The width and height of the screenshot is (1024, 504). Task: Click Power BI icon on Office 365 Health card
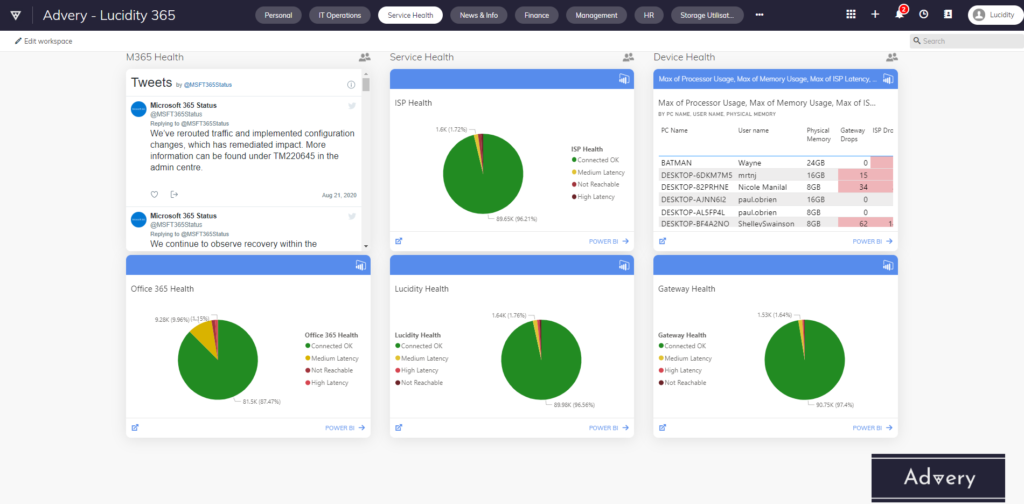point(360,265)
